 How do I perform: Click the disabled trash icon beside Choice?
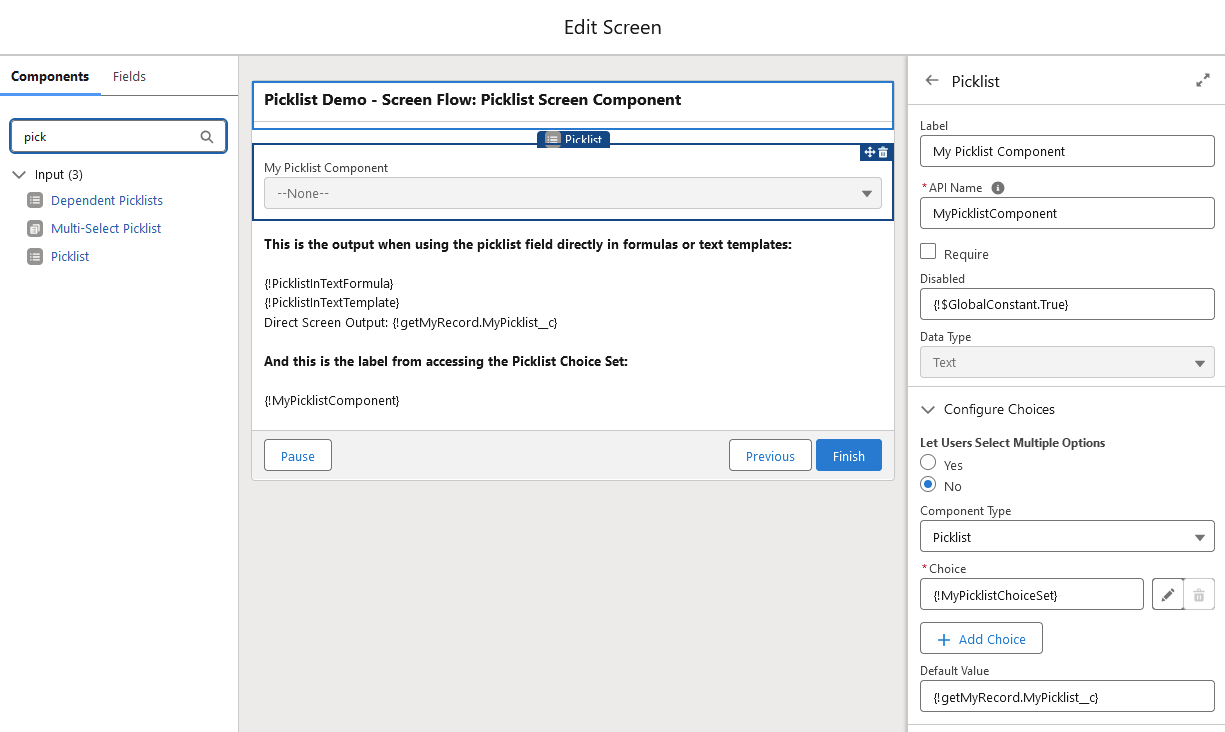(1199, 594)
